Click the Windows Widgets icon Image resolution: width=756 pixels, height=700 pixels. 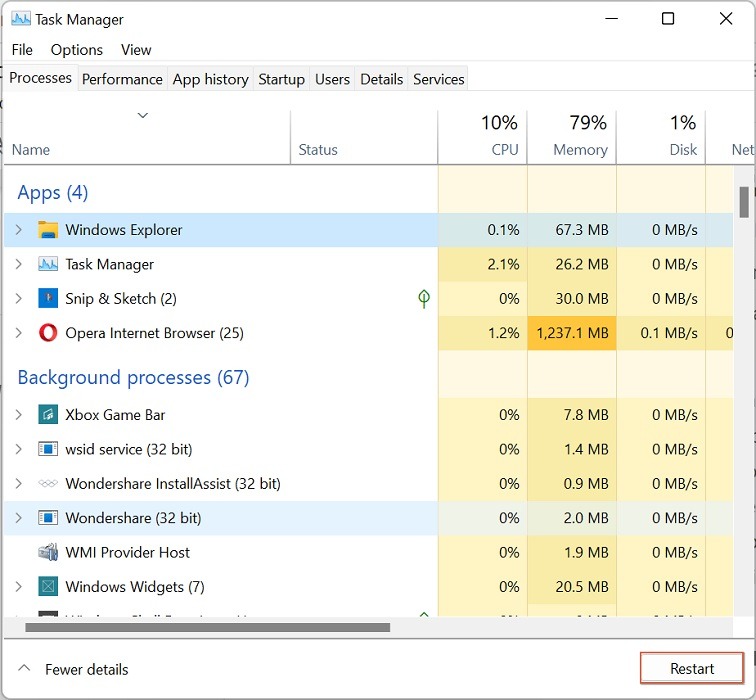(48, 586)
